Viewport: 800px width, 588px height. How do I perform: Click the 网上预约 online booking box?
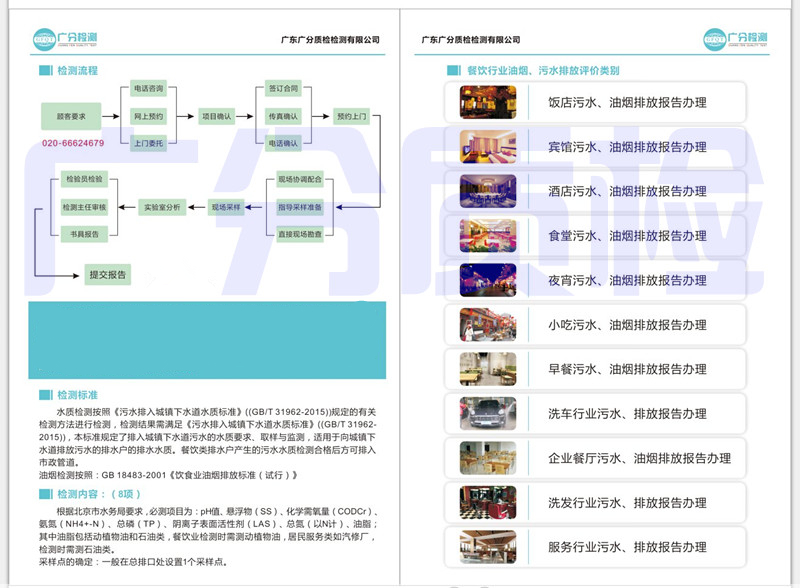pyautogui.click(x=148, y=117)
